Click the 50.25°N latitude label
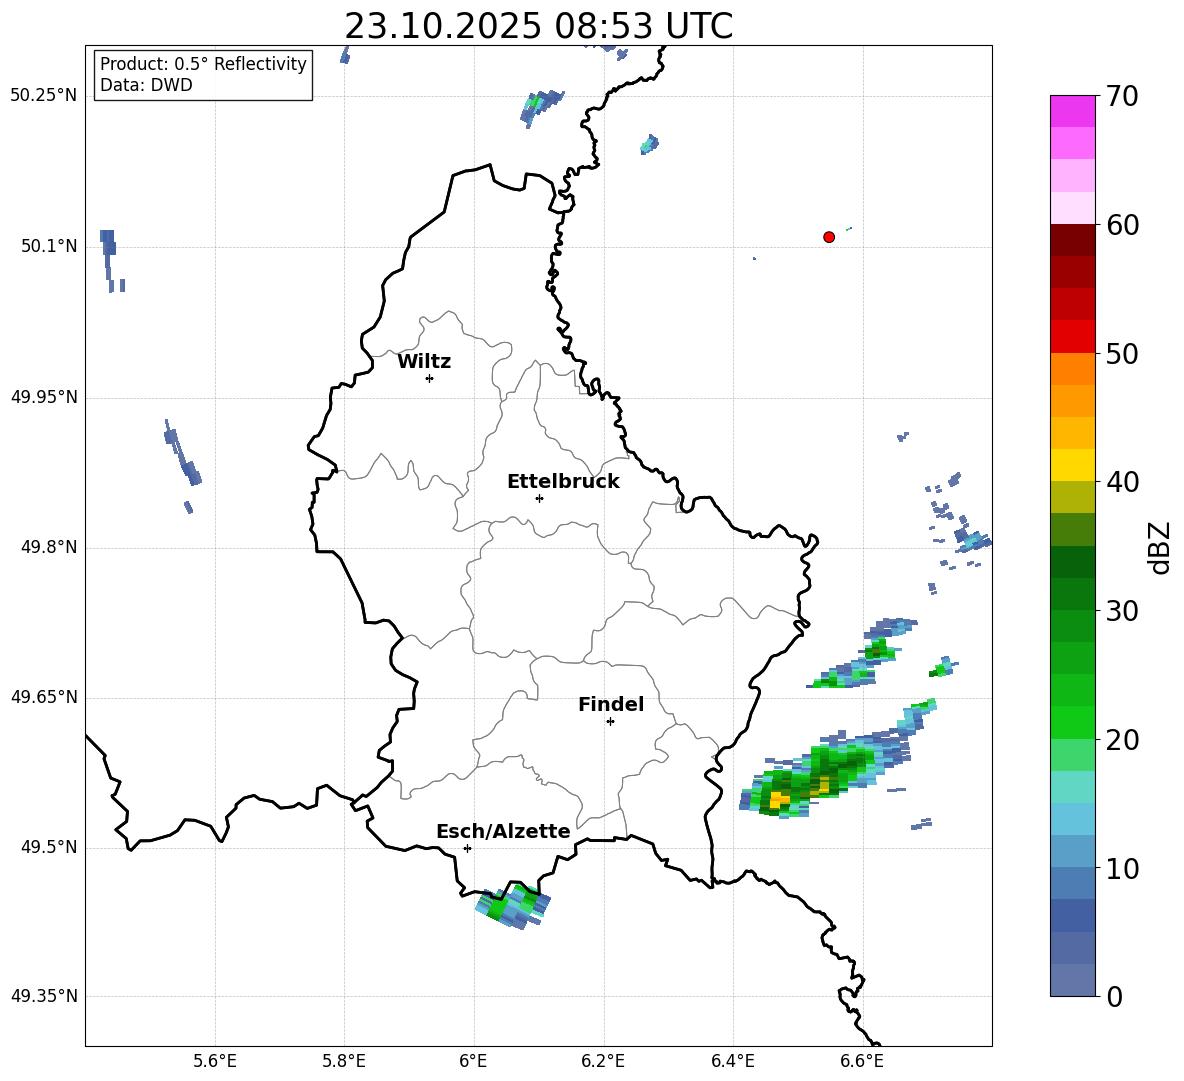Image resolution: width=1184 pixels, height=1081 pixels. (44, 96)
